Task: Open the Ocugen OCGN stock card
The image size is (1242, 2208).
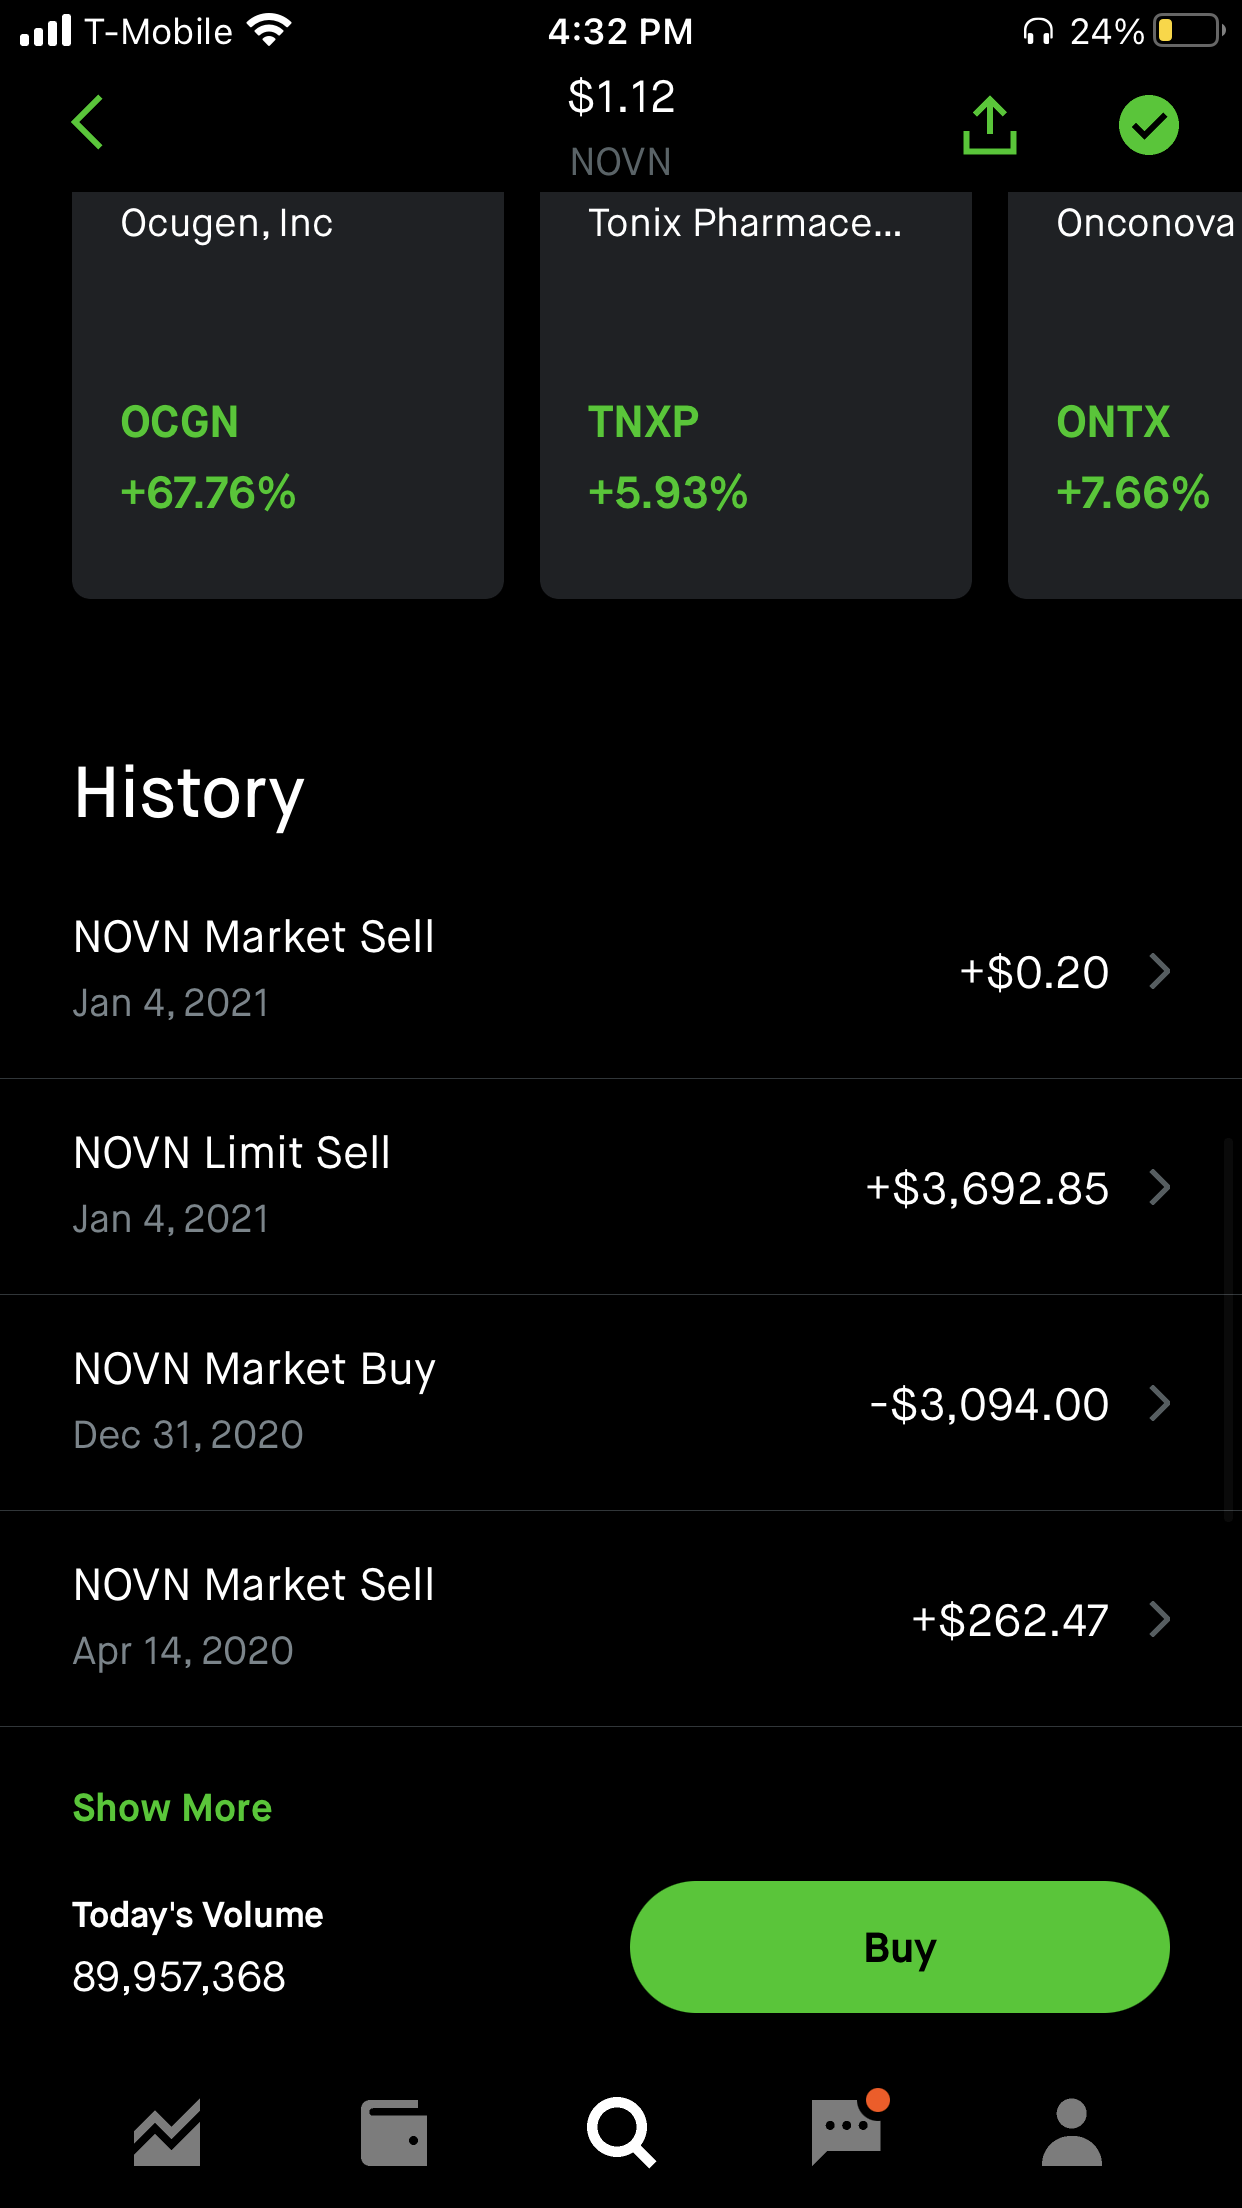Action: pos(288,395)
